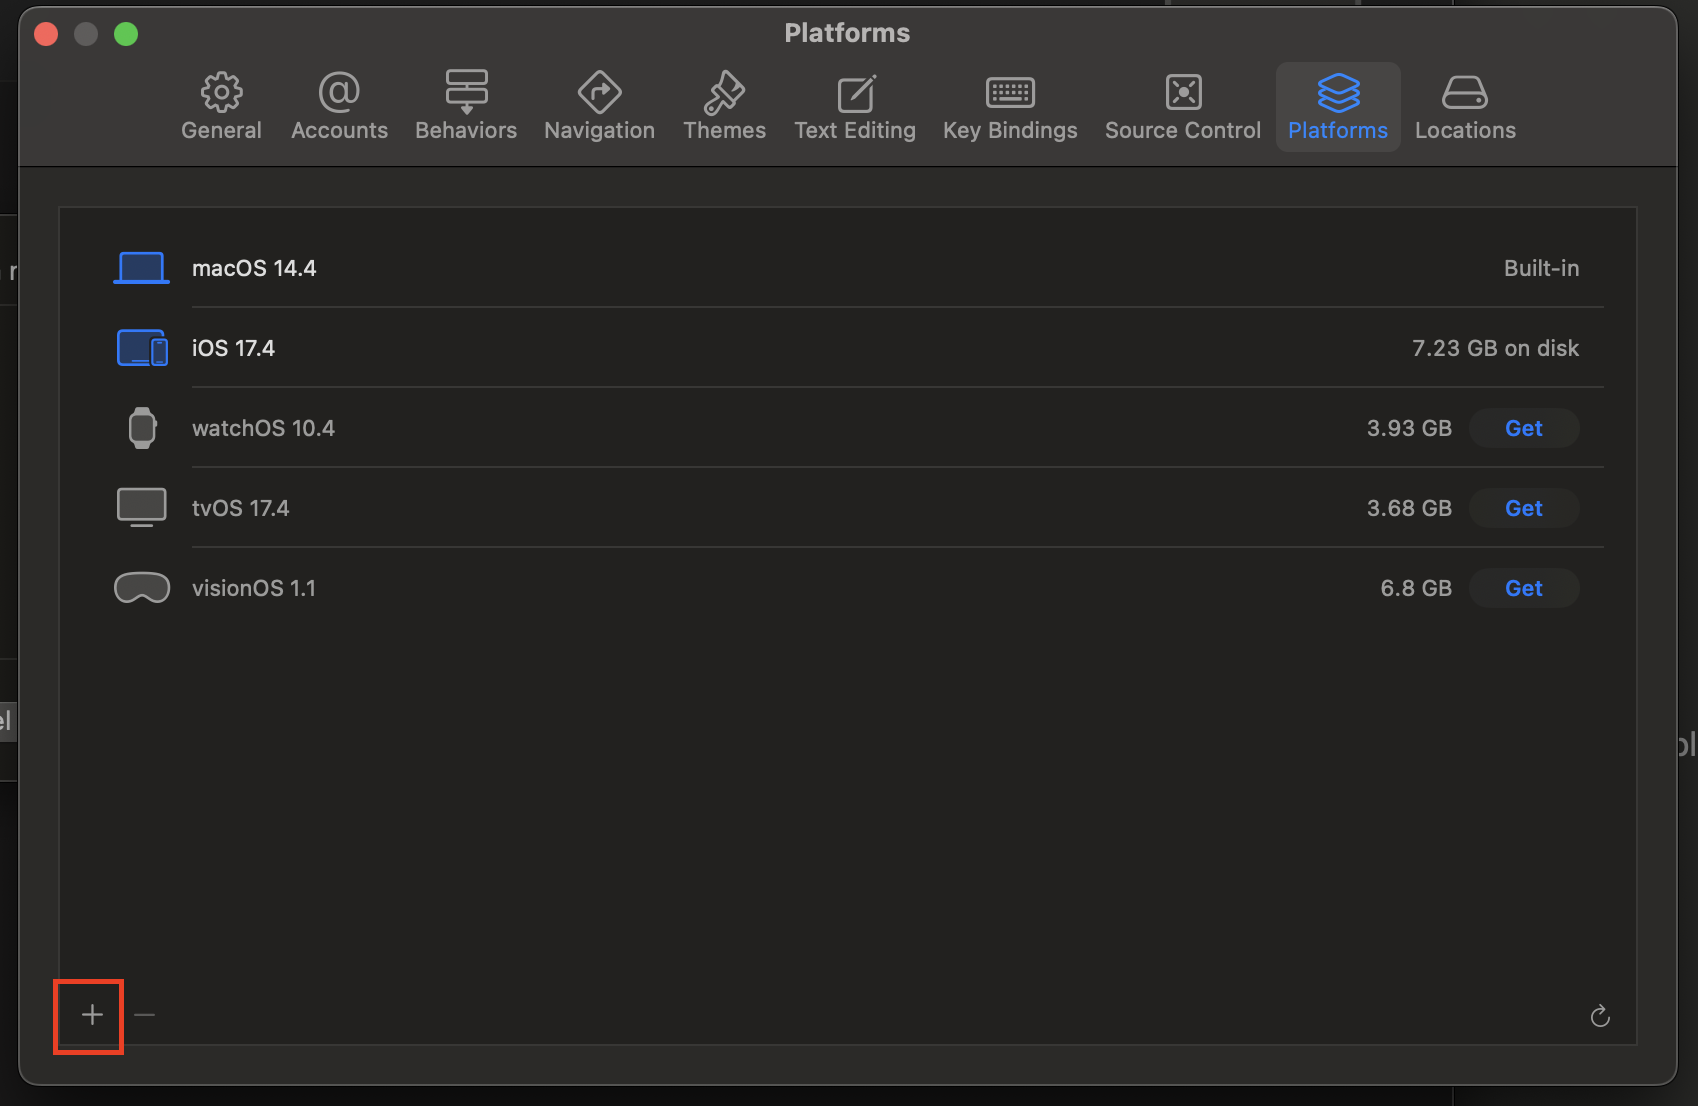Refresh the platforms list
Screen dimensions: 1698x1106
(1600, 1016)
